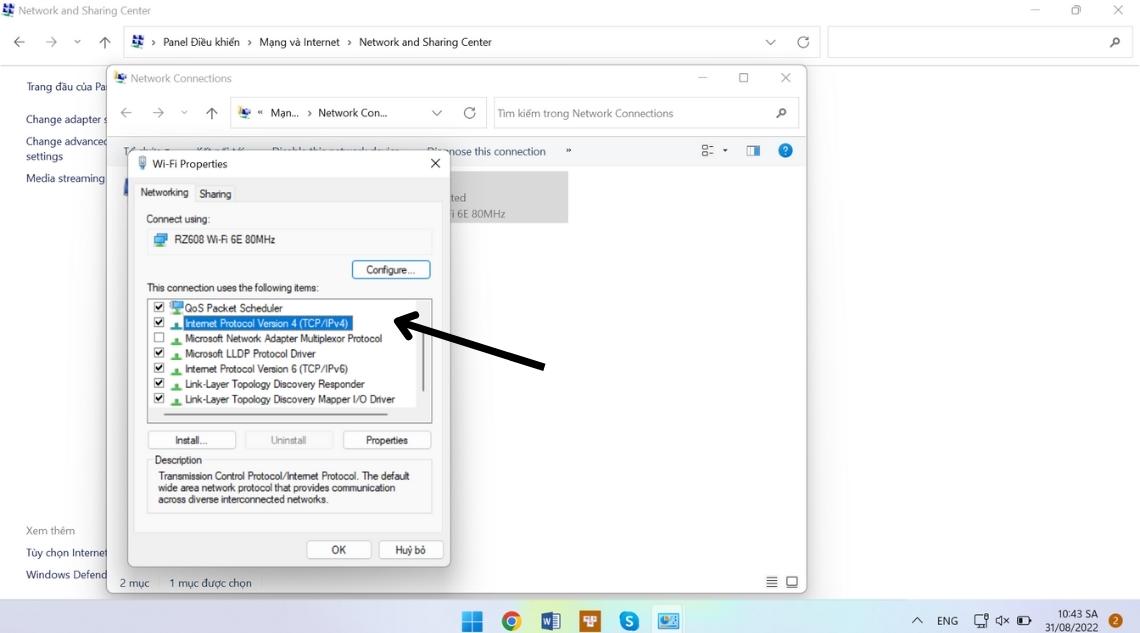The height and width of the screenshot is (633, 1140).
Task: Launch Google Chrome from taskbar
Action: (x=512, y=621)
